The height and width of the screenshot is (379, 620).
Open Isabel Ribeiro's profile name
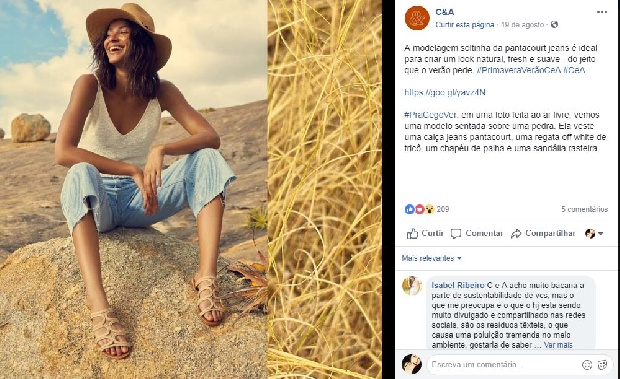[458, 285]
